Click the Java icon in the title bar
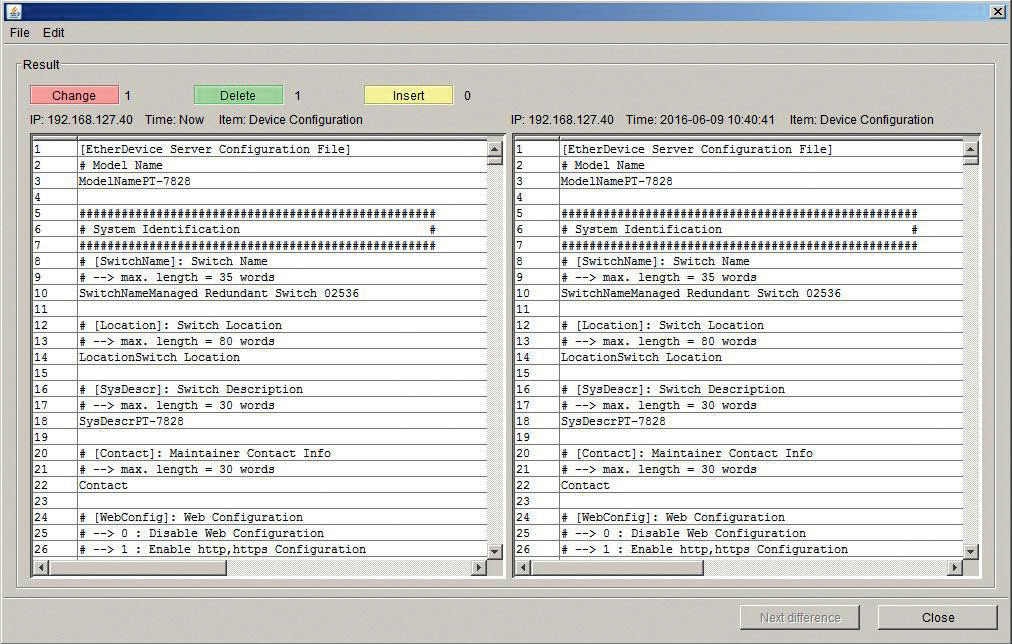This screenshot has width=1012, height=644. pyautogui.click(x=13, y=11)
